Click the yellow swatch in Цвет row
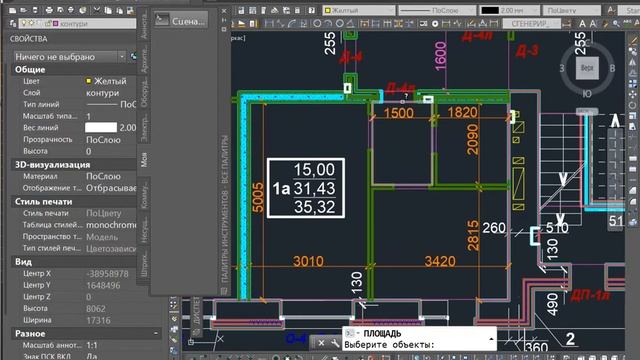 tap(89, 81)
